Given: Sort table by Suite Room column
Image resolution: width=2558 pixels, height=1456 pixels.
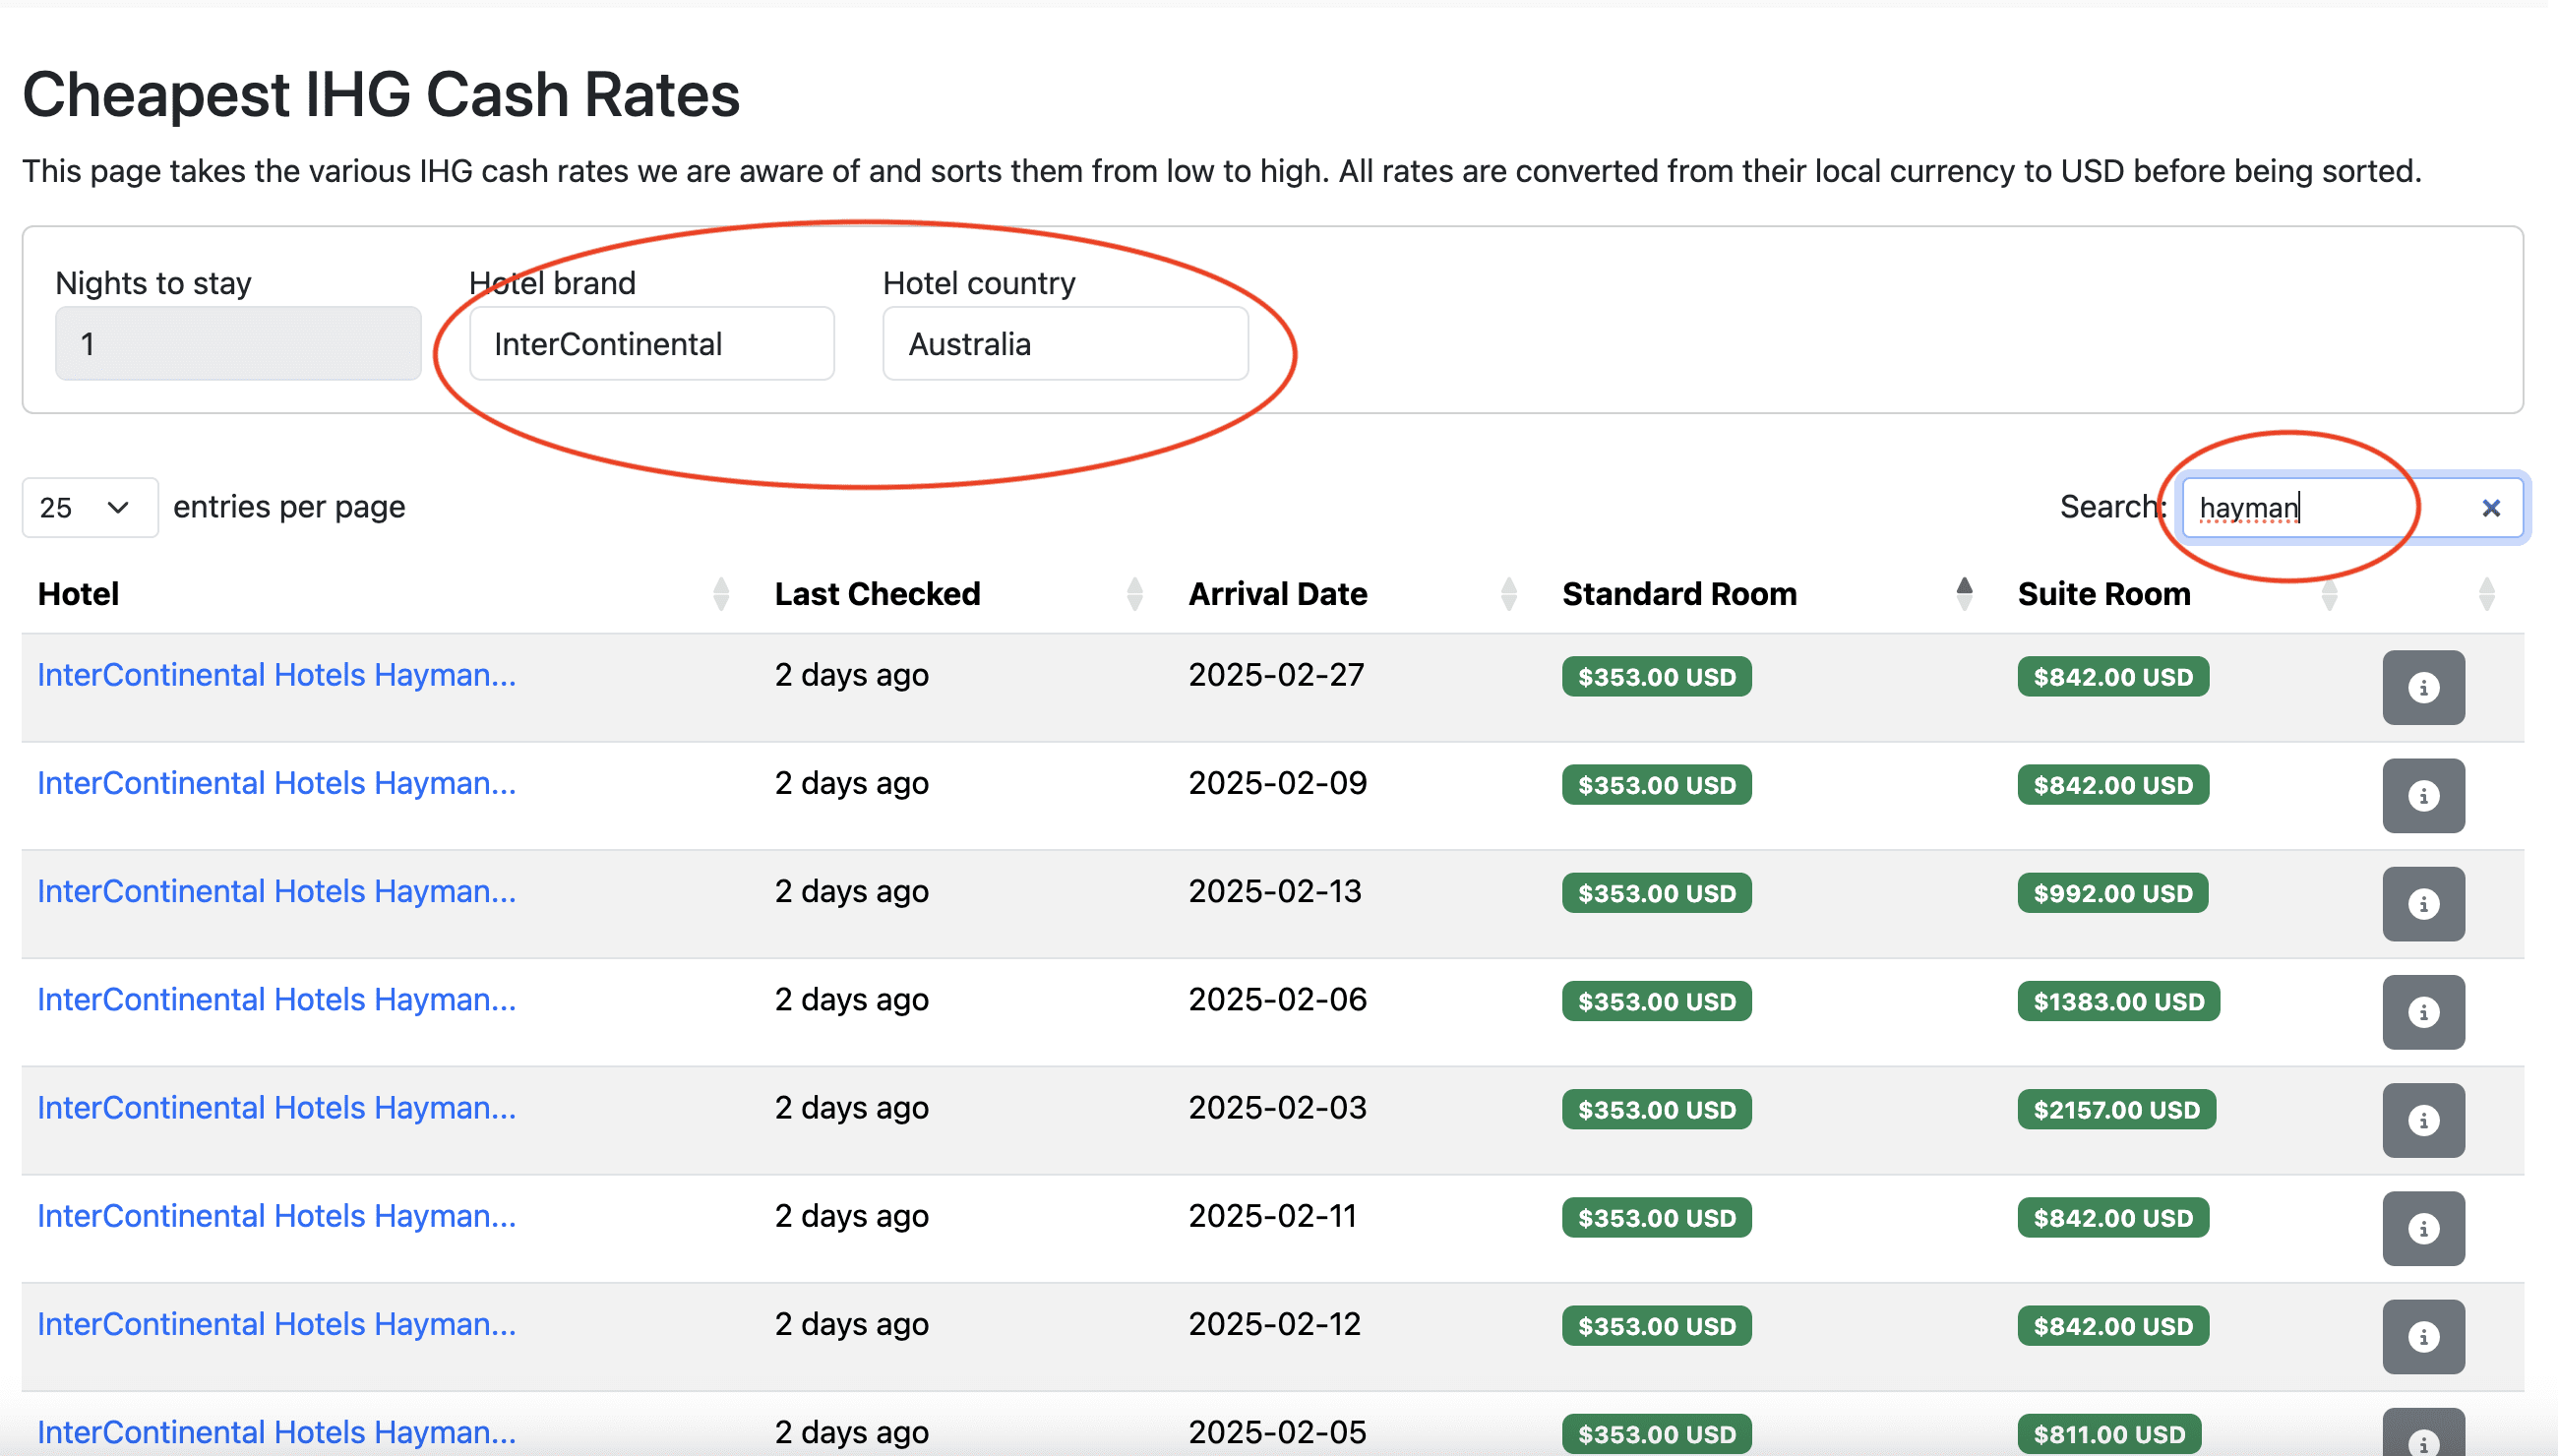Looking at the screenshot, I should 2329,594.
